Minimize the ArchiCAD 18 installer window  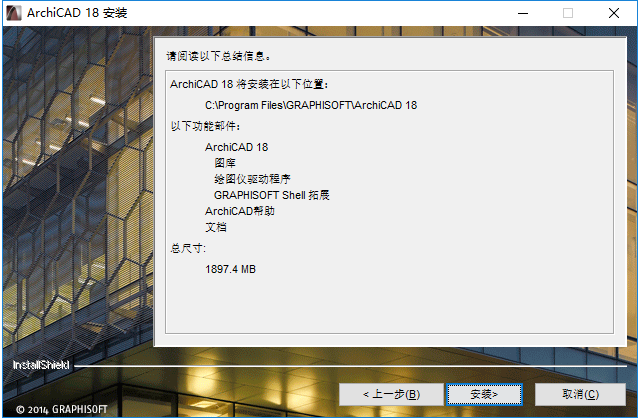click(522, 13)
